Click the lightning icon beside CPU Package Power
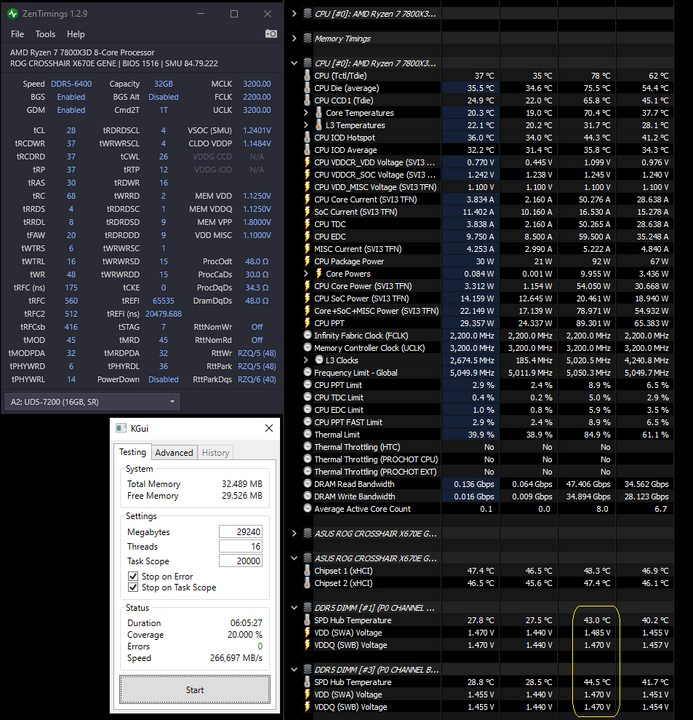Image resolution: width=693 pixels, height=720 pixels. 307,261
